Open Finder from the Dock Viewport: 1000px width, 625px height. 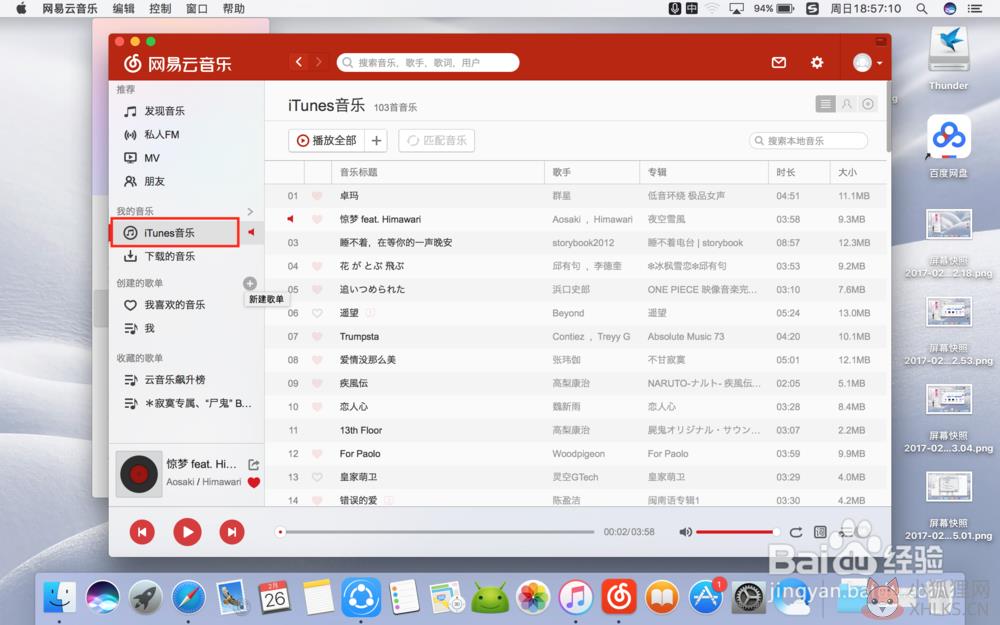(x=59, y=598)
